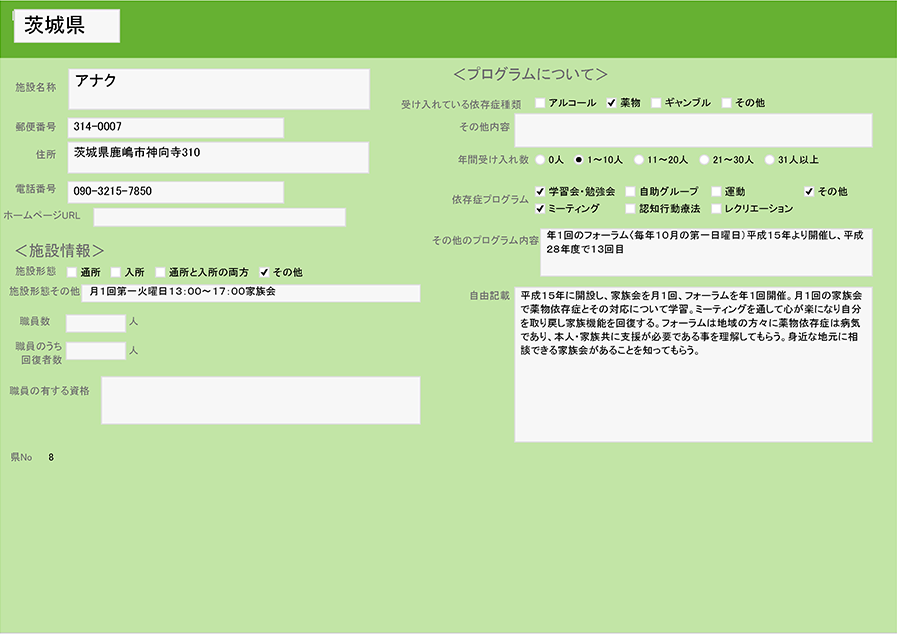Click the empty ホームページURL field
This screenshot has width=897, height=634.
(x=219, y=217)
